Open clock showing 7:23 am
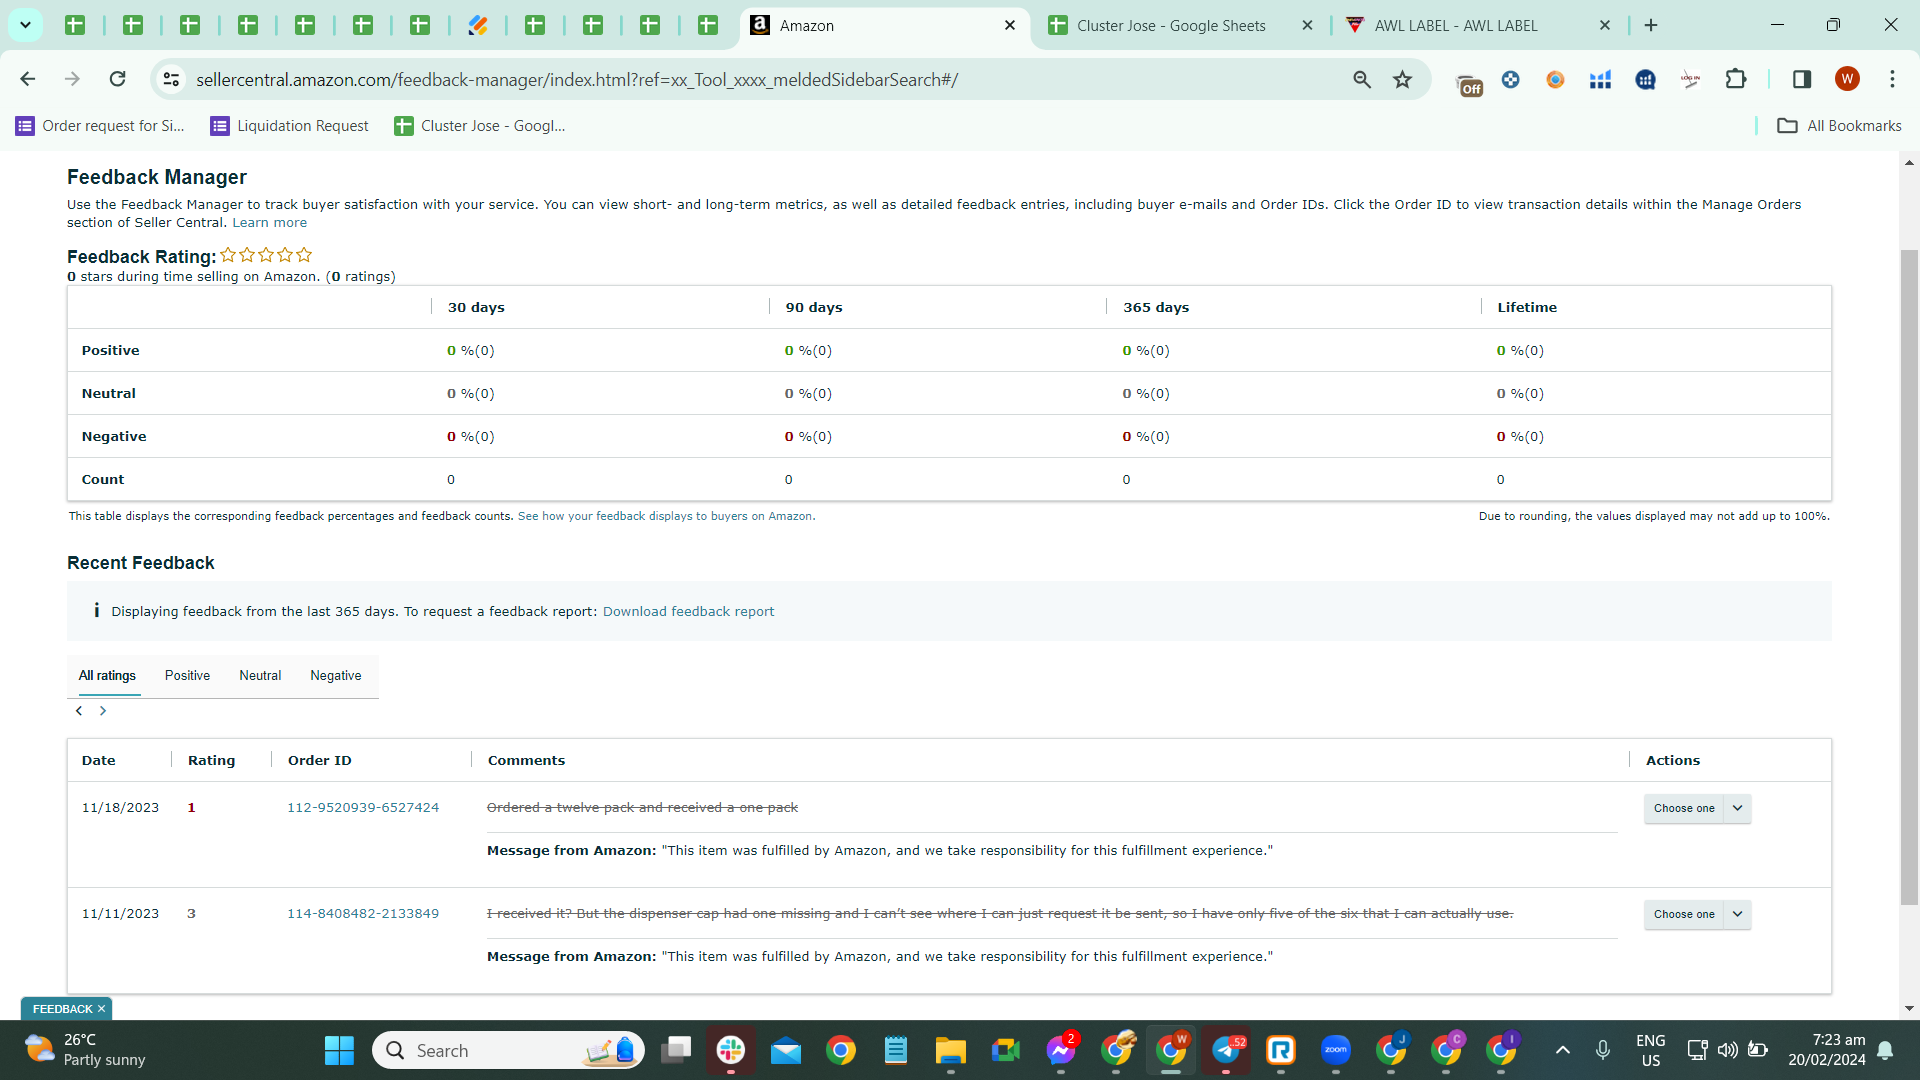This screenshot has width=1920, height=1080. pyautogui.click(x=1826, y=1050)
